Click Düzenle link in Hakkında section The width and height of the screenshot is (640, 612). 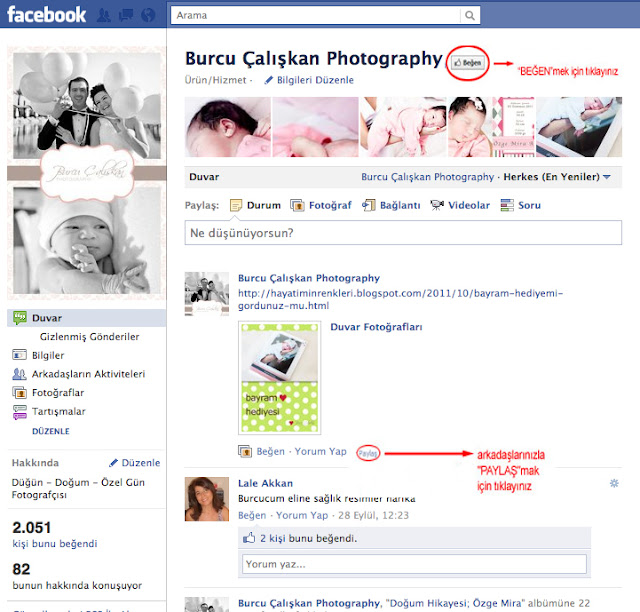pos(141,463)
